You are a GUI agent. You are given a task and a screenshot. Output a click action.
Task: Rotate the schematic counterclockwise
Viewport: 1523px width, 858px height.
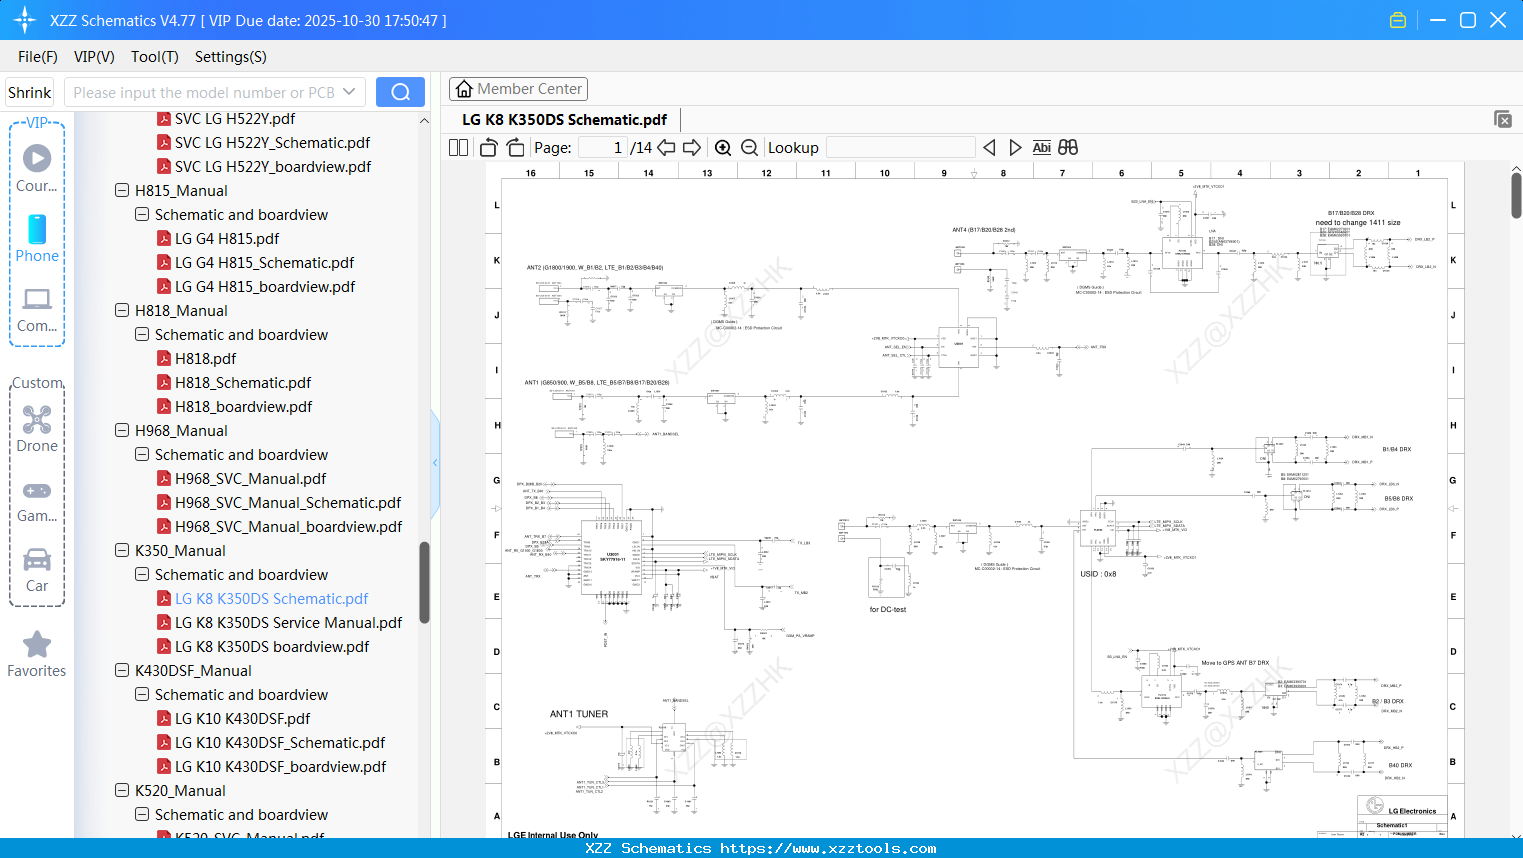coord(487,147)
